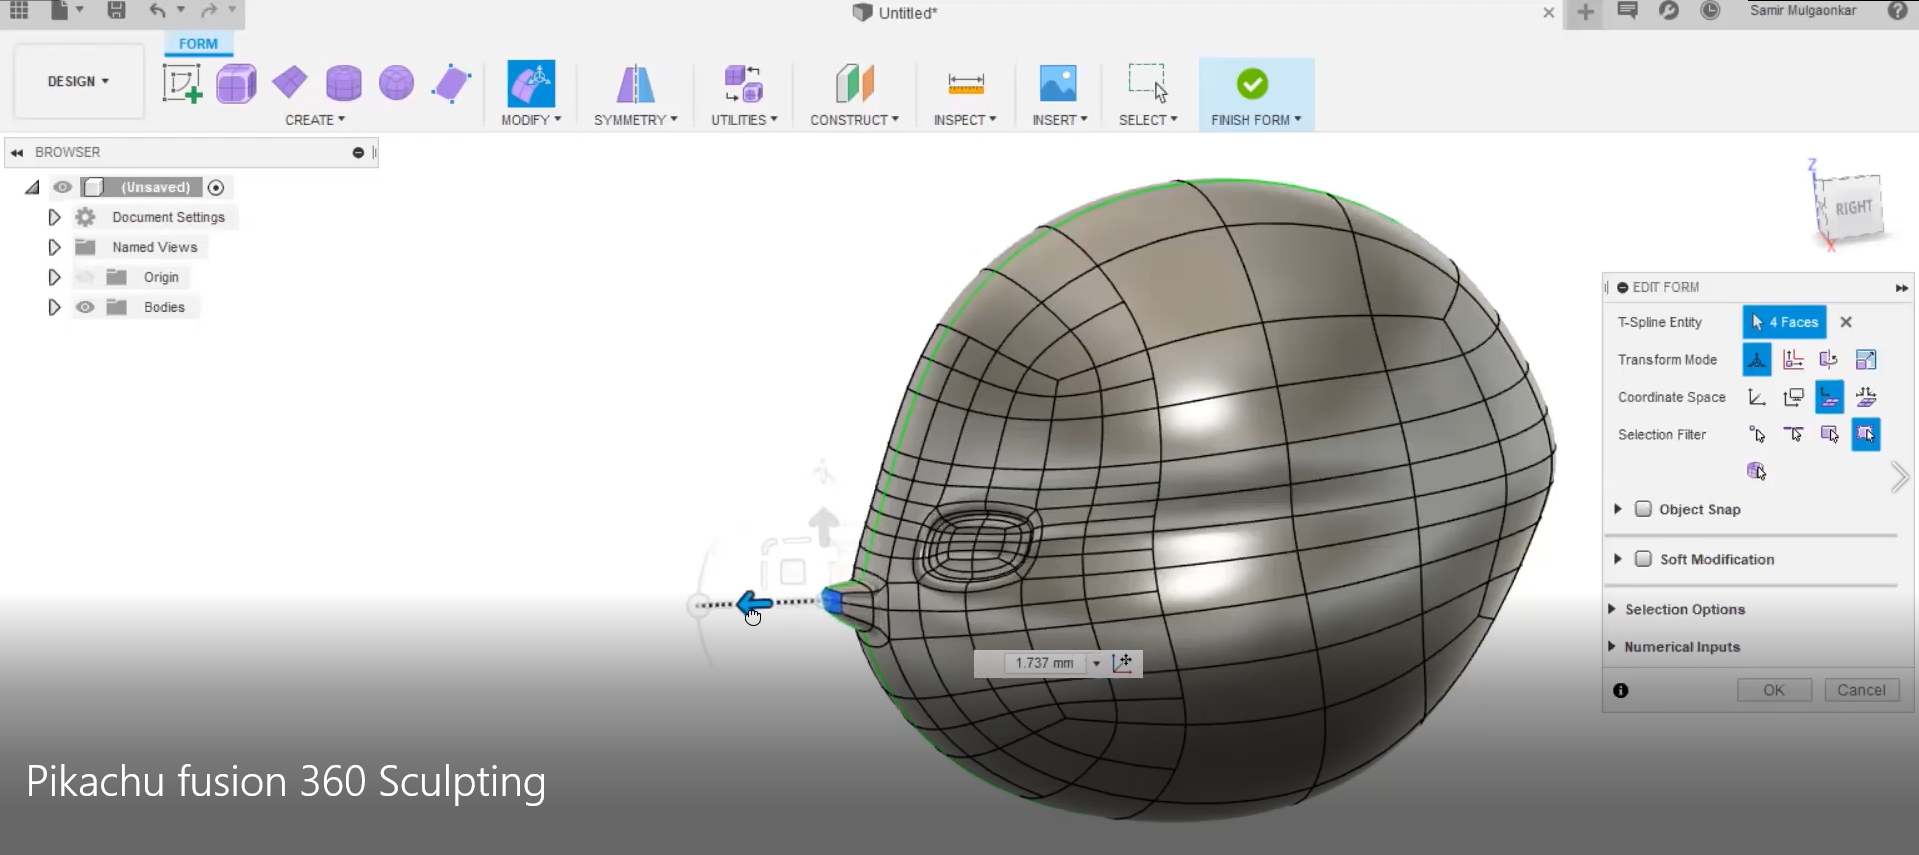Image resolution: width=1919 pixels, height=855 pixels.
Task: Select the Mirror symmetry tool icon
Action: tap(635, 83)
